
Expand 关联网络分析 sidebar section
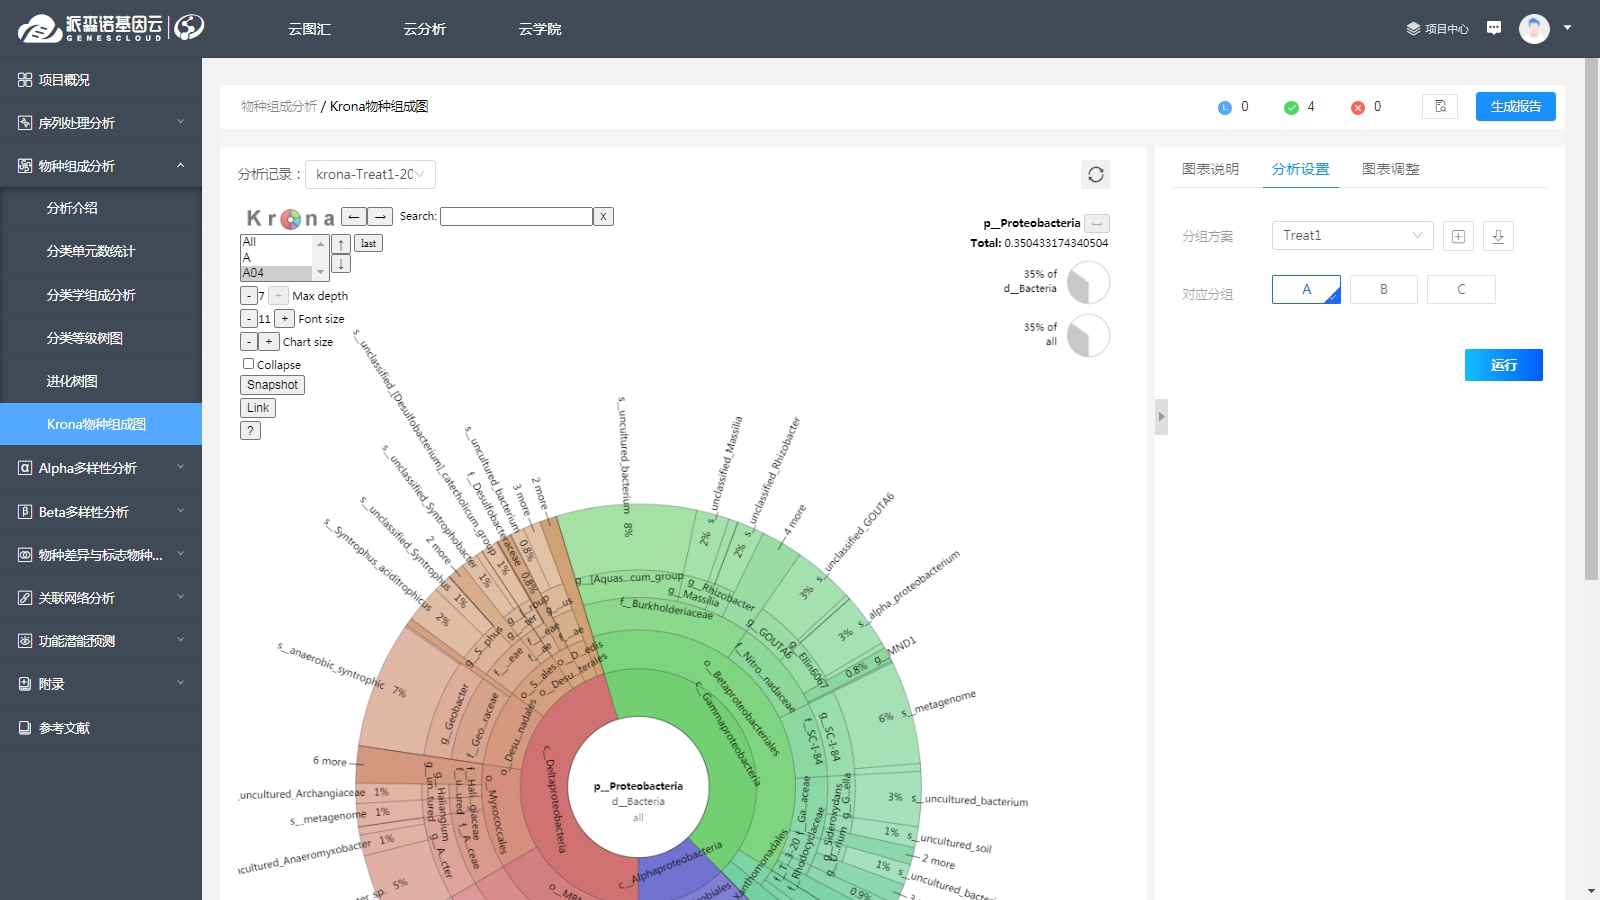101,598
